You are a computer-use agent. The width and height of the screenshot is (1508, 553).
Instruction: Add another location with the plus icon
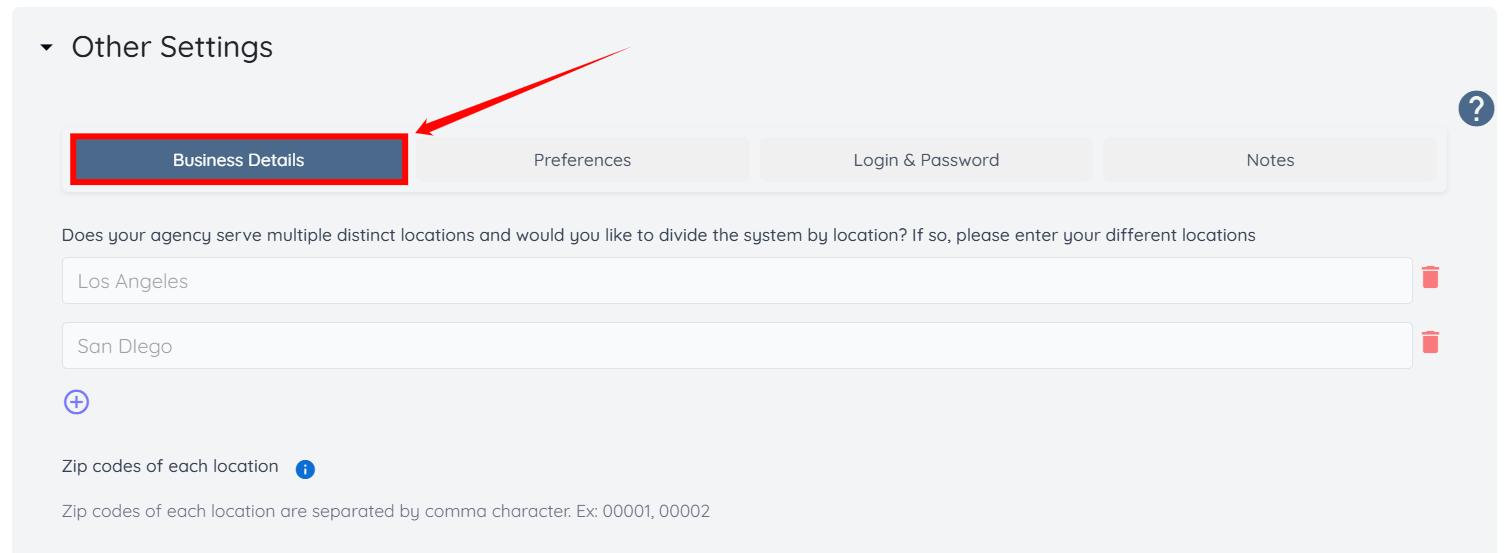[x=77, y=402]
